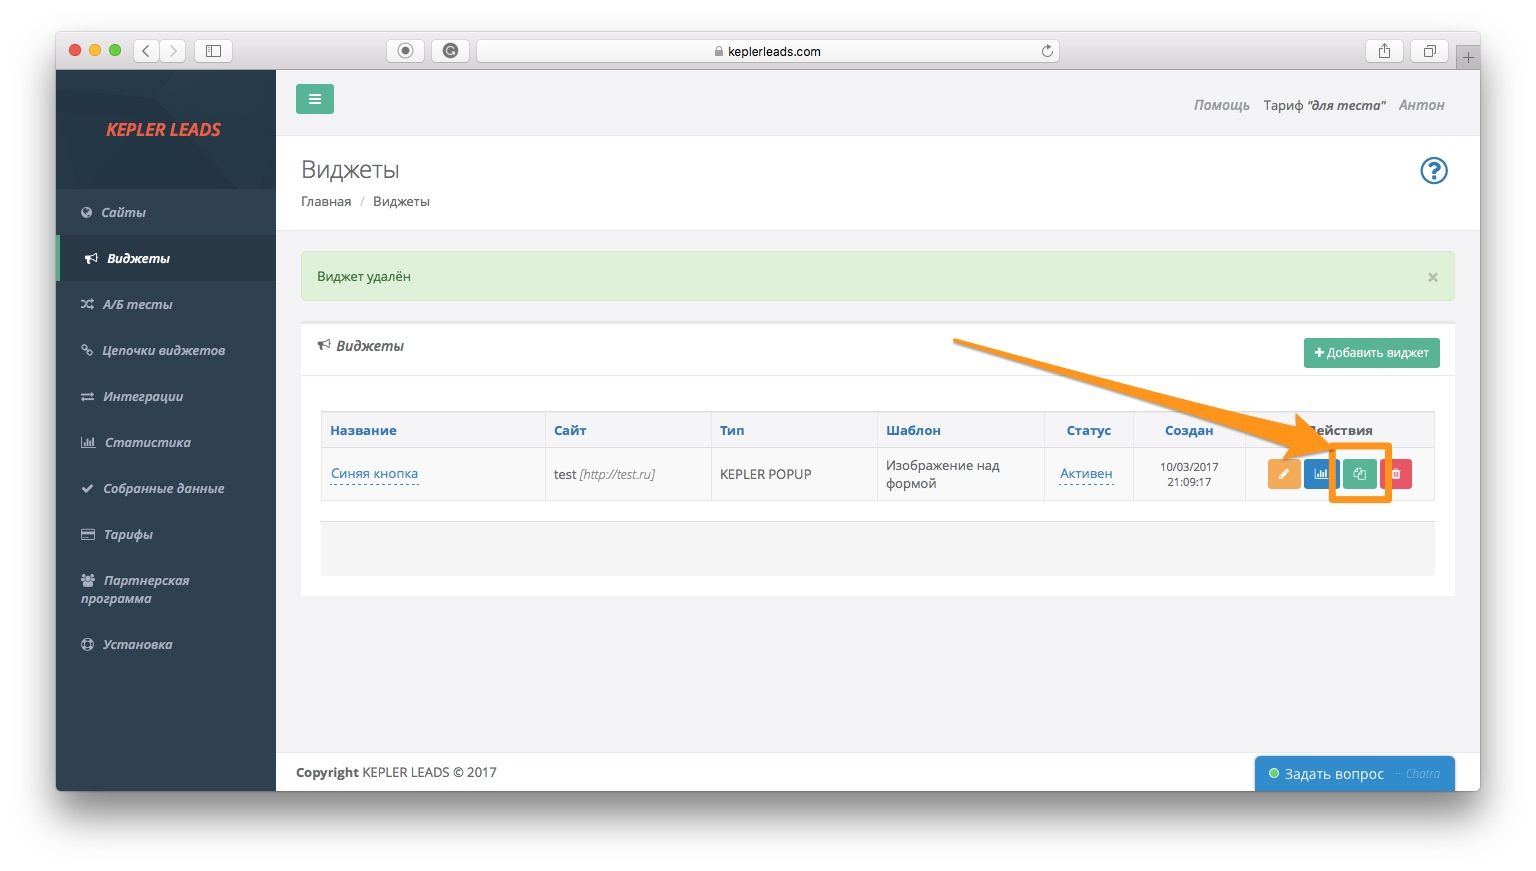Open the Тариф "для теста" link

1324,105
